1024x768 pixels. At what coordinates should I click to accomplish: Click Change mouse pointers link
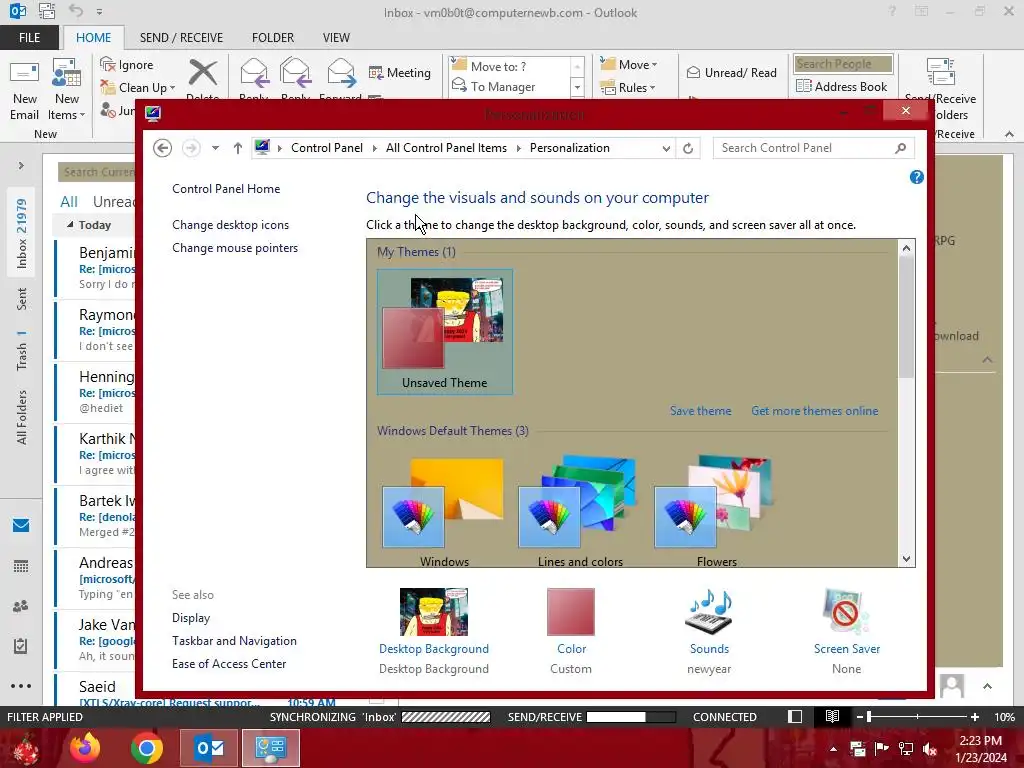(234, 248)
